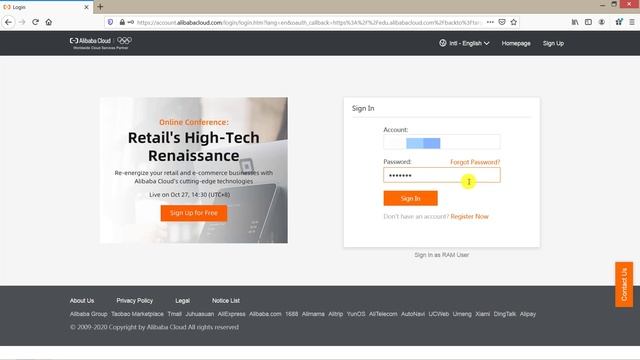Open a new tab with plus button
The image size is (640, 360).
[x=100, y=7]
